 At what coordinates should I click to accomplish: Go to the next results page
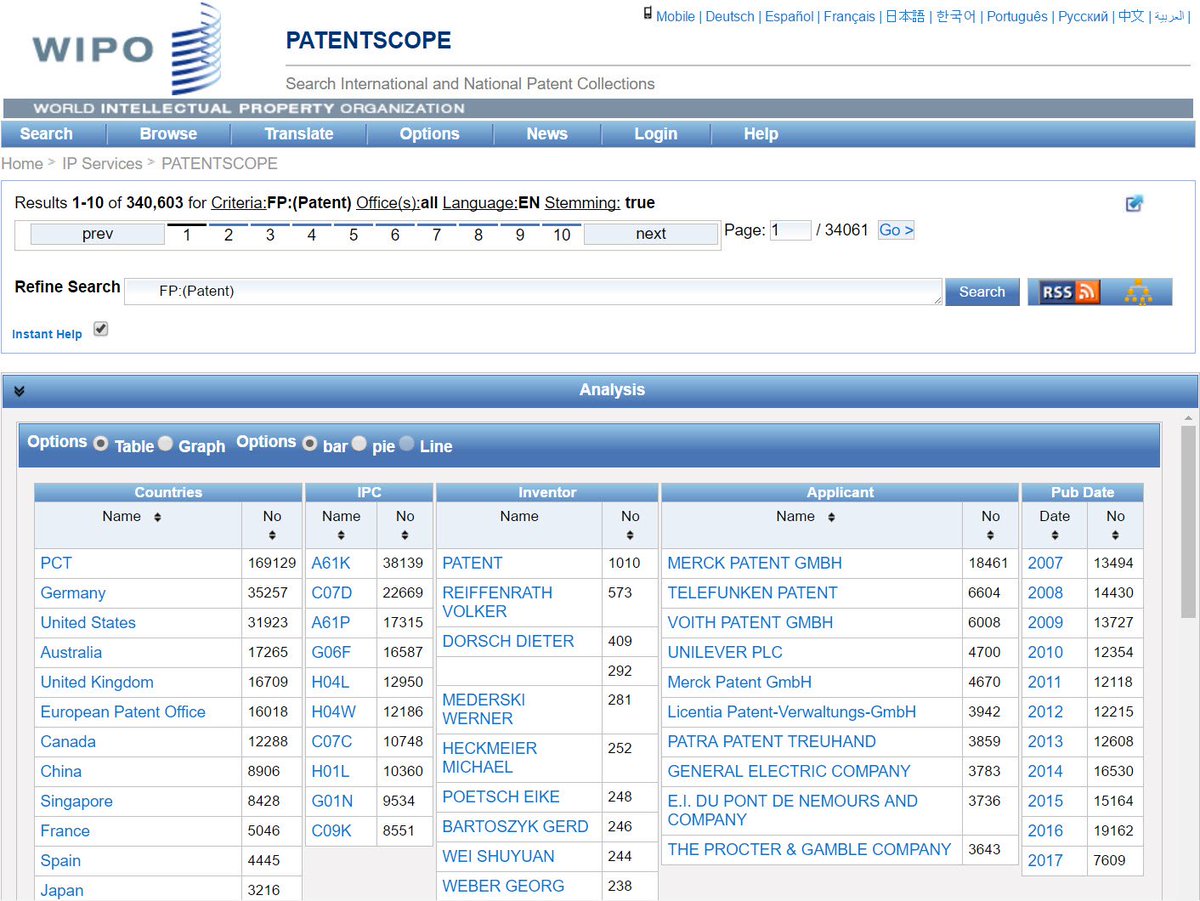click(x=651, y=234)
